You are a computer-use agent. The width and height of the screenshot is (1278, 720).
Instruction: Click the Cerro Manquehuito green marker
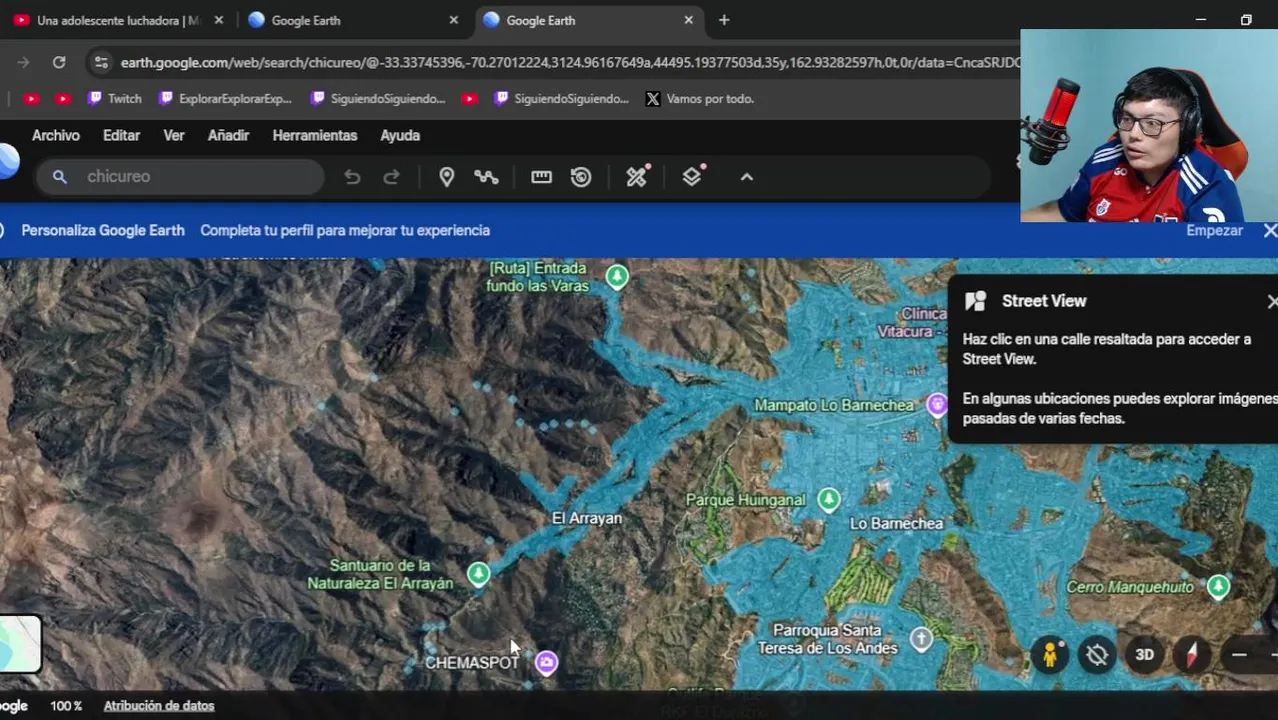point(1218,586)
